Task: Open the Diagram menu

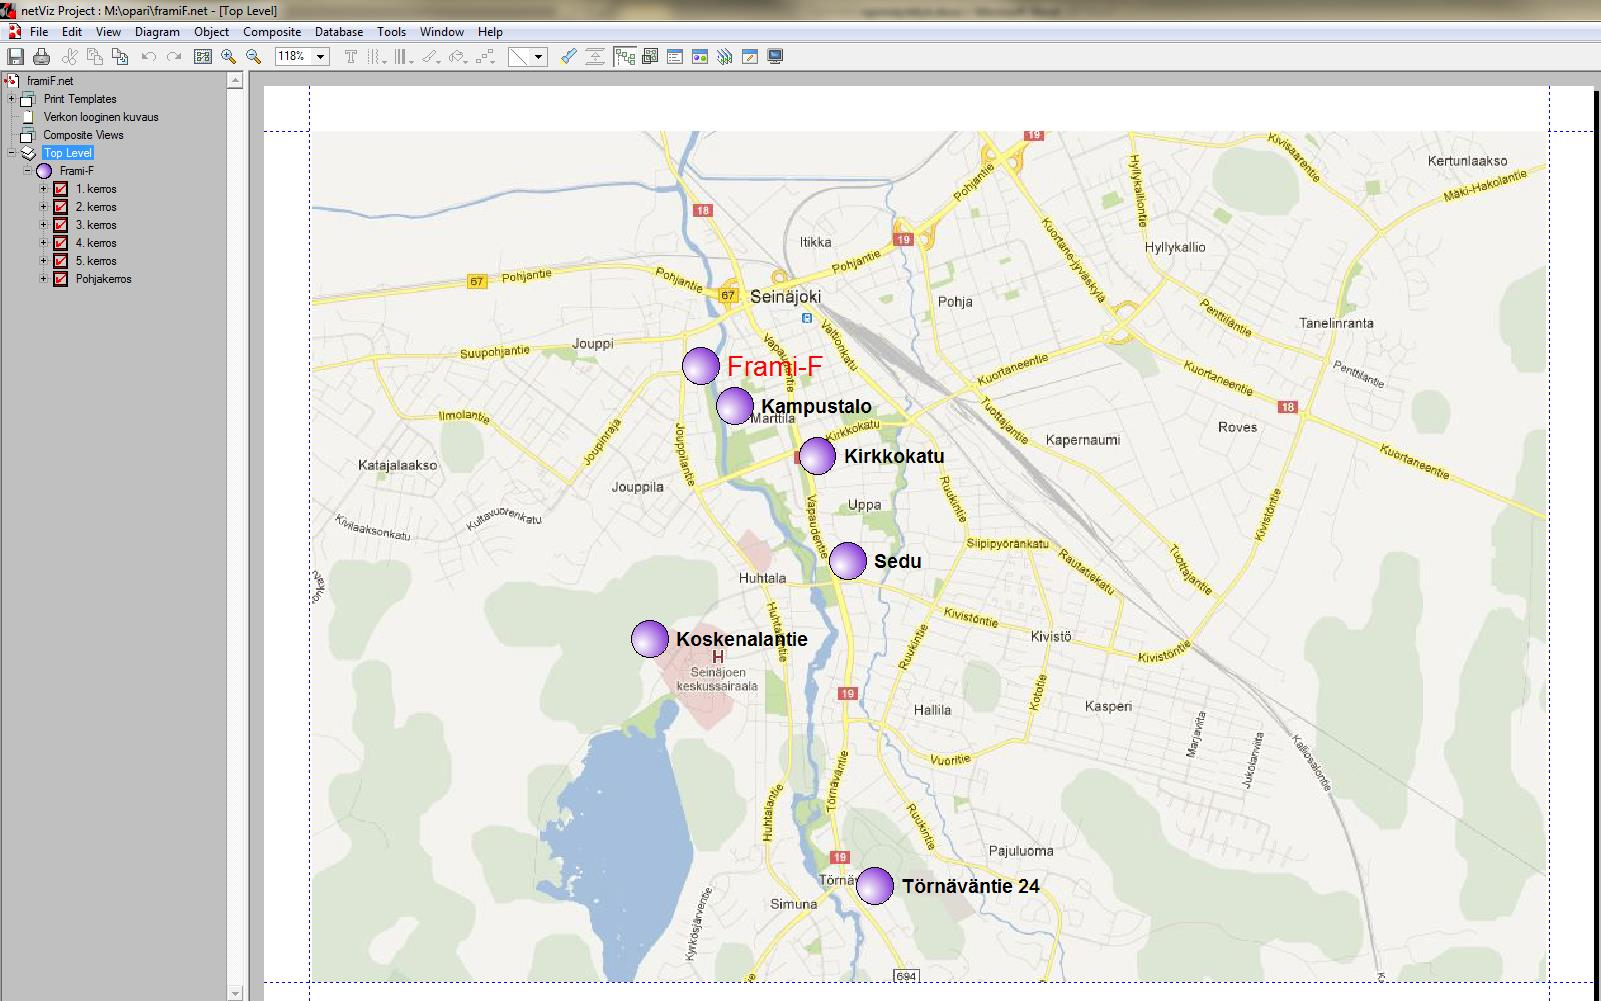Action: pos(157,32)
